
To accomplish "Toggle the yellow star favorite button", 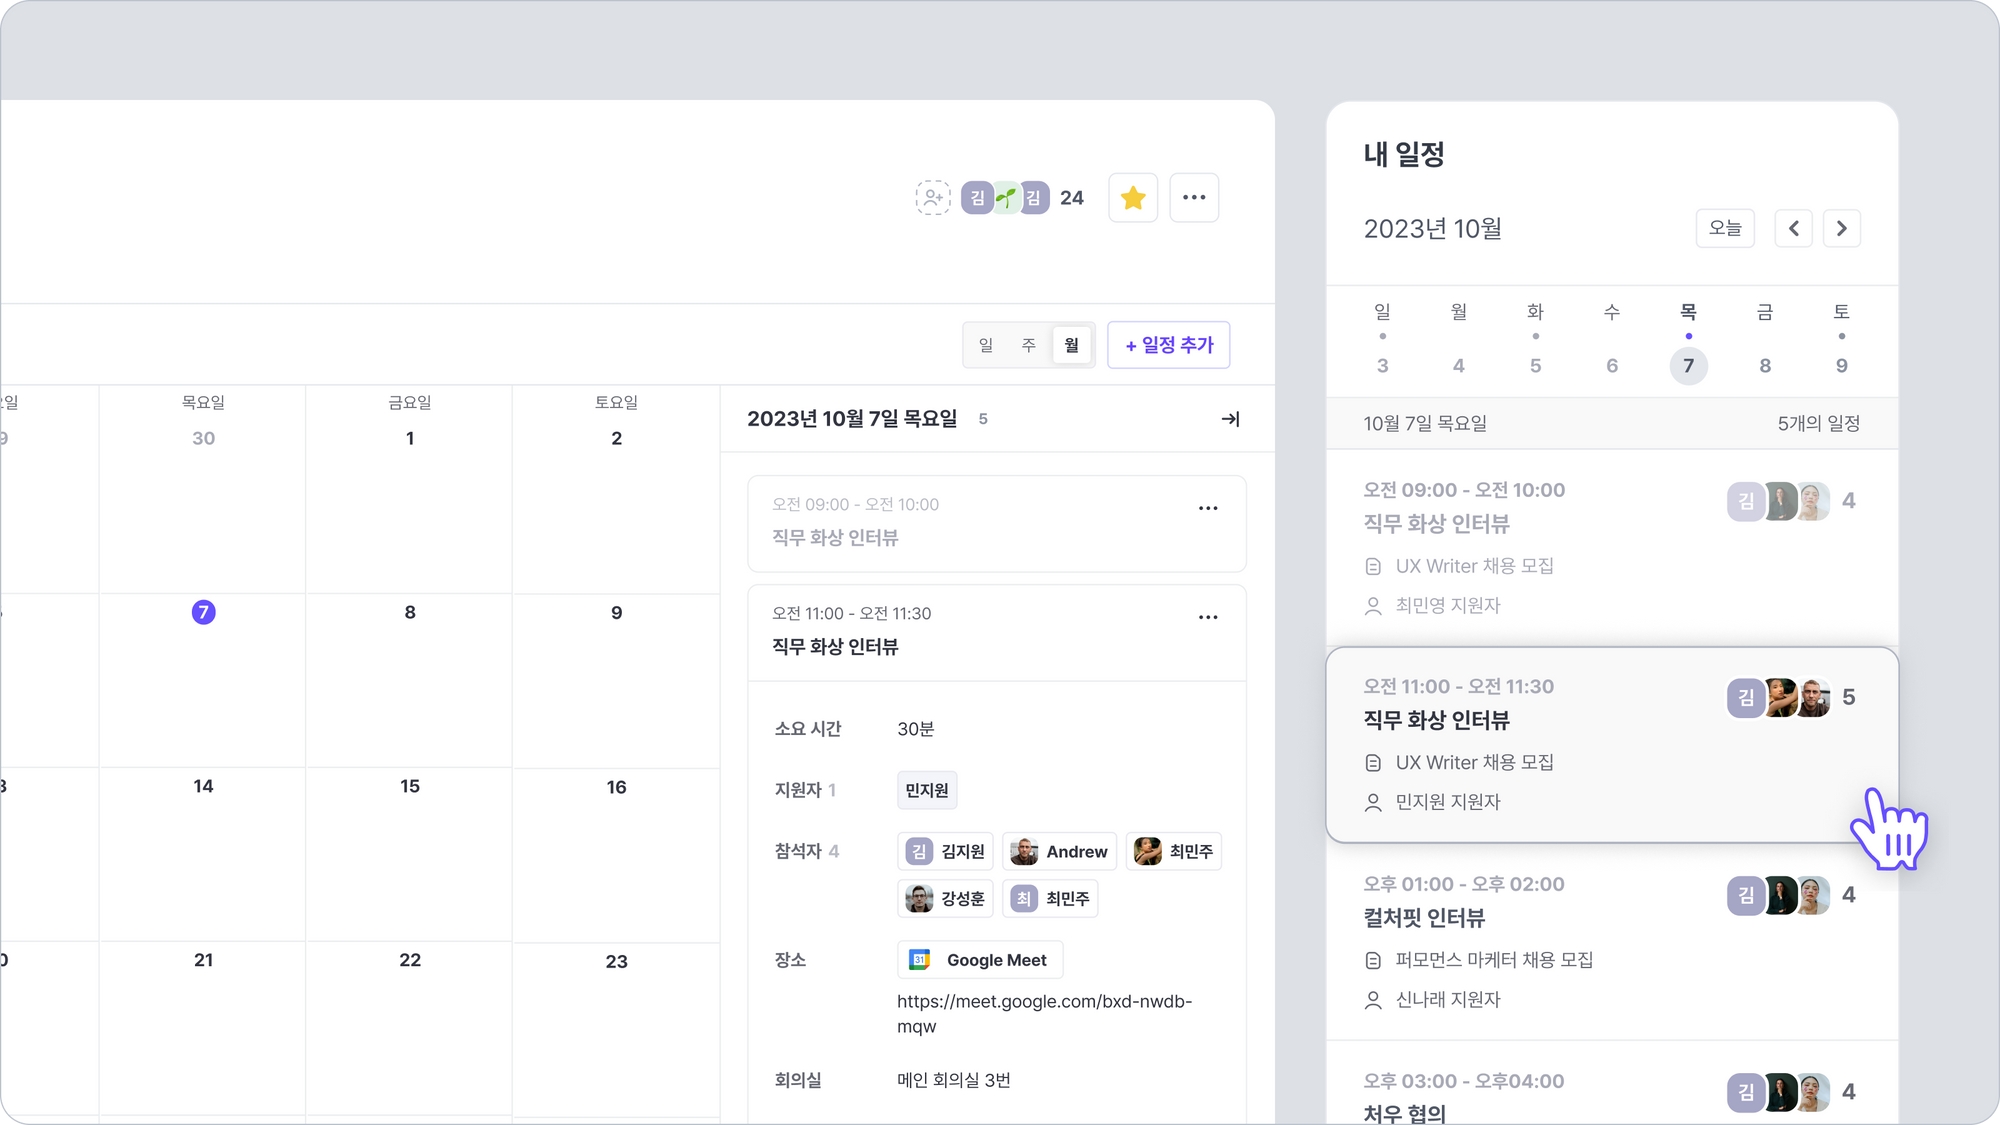I will click(x=1133, y=198).
